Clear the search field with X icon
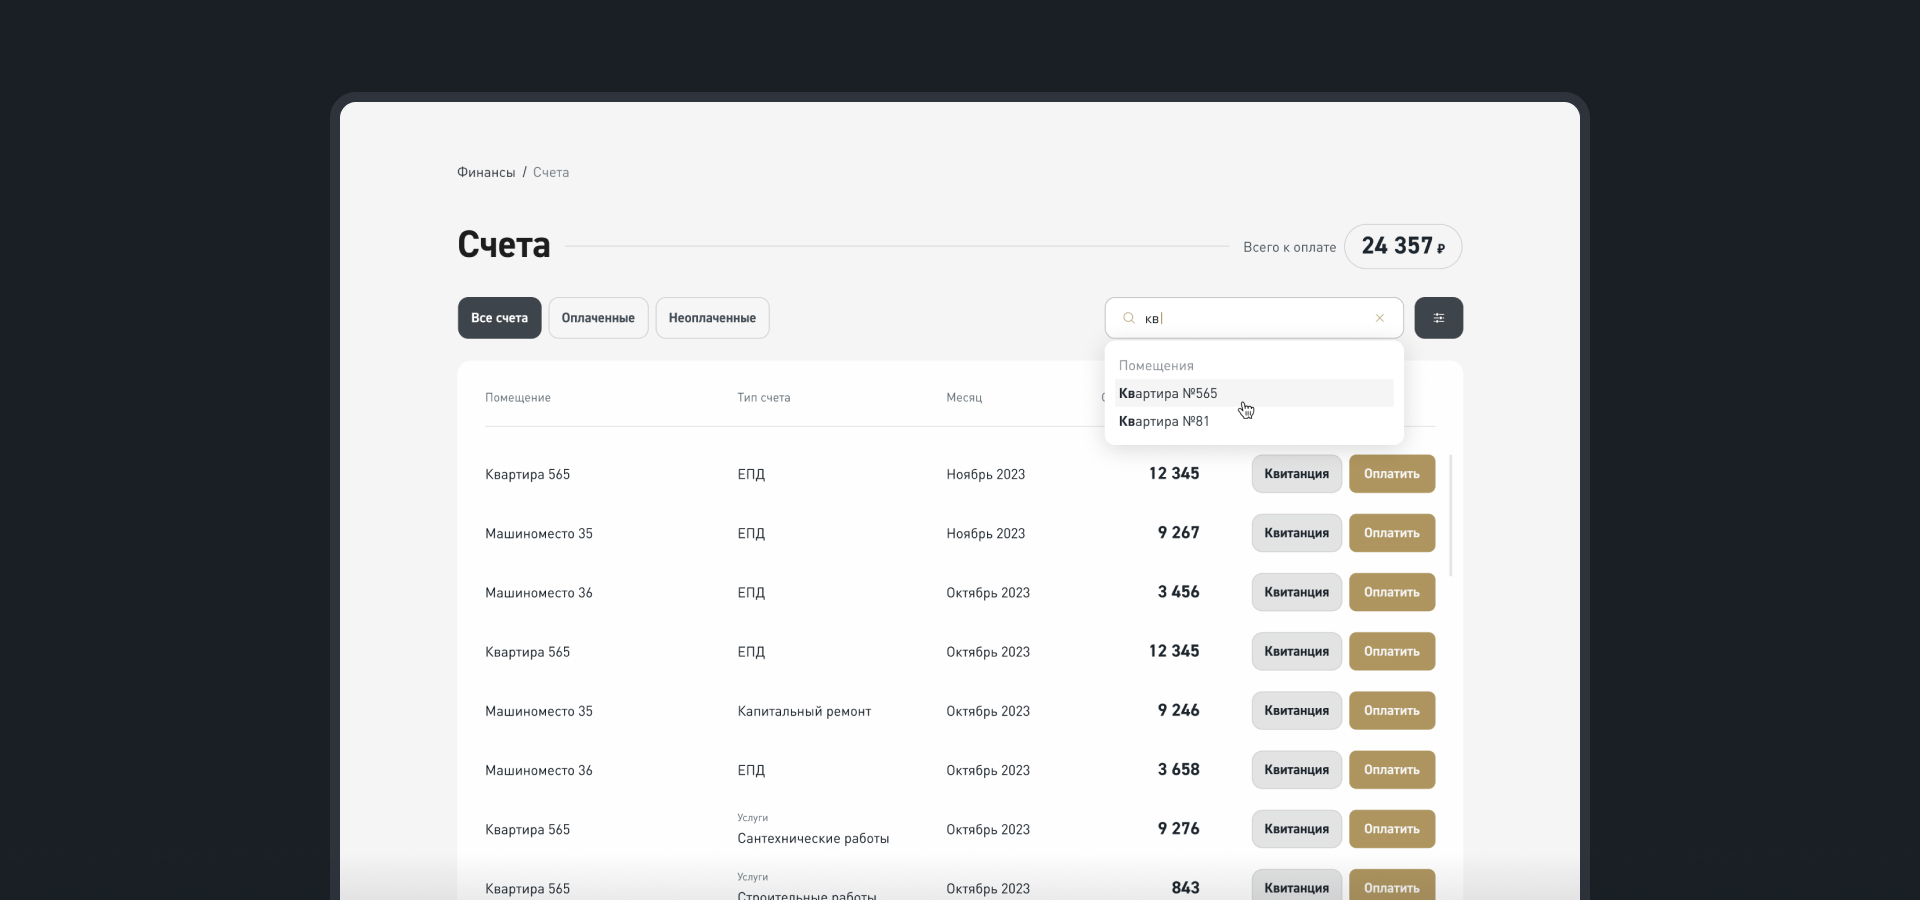1920x900 pixels. pyautogui.click(x=1379, y=318)
